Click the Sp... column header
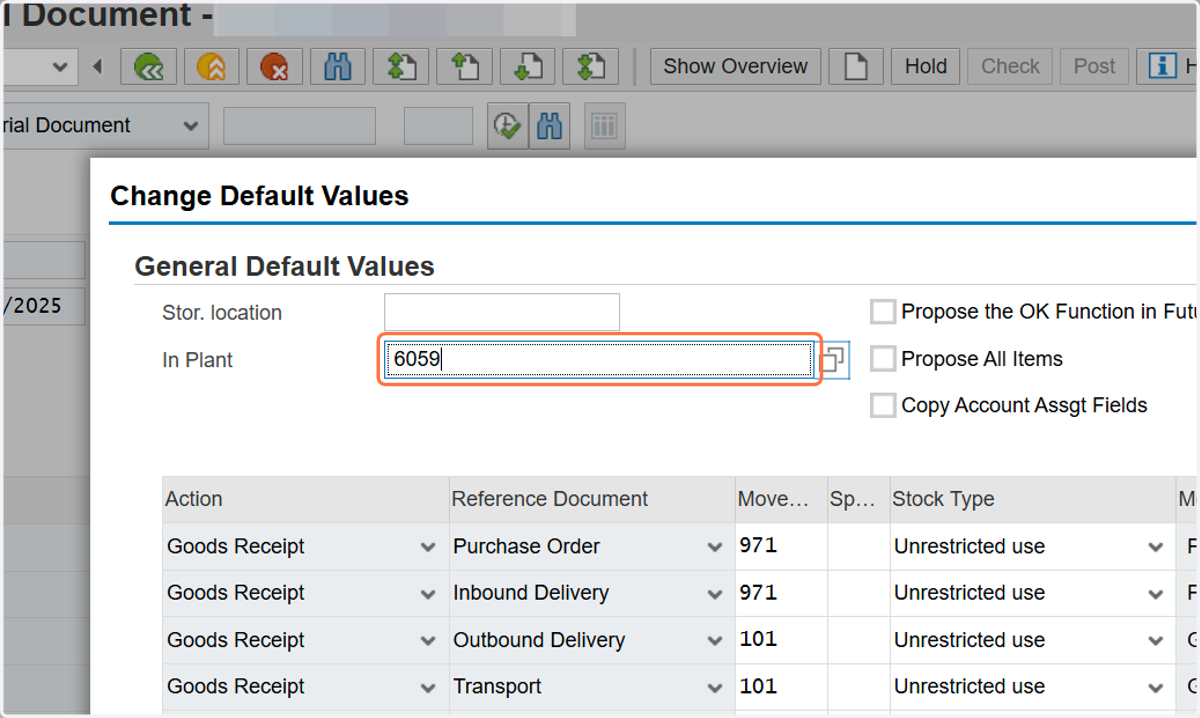Screen dimensions: 1200x718 click(859, 499)
